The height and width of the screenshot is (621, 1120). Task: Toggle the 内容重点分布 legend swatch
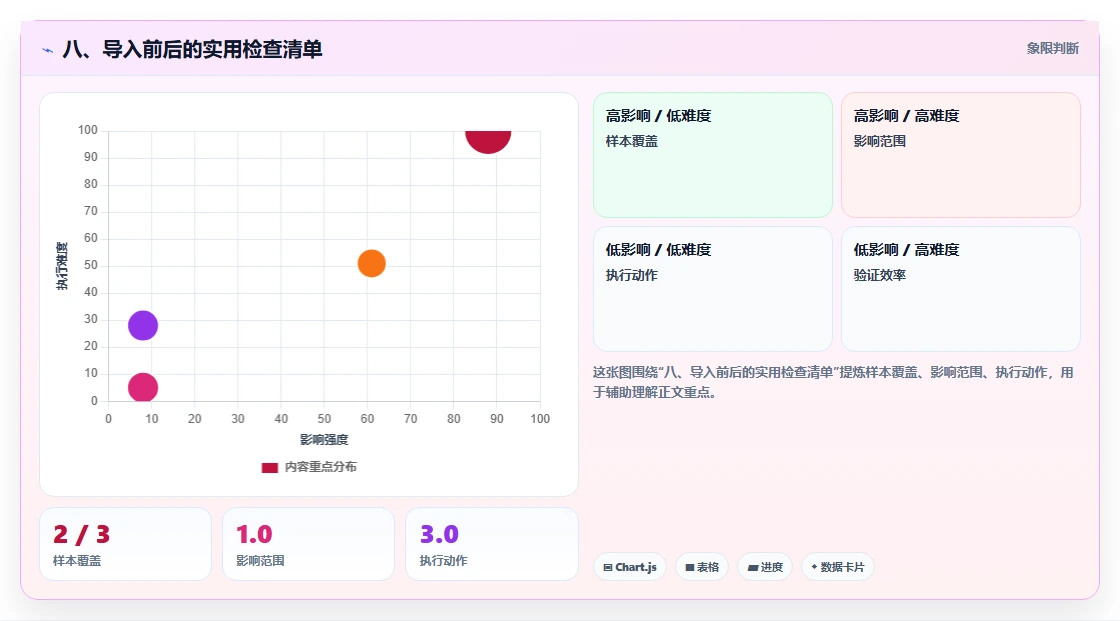(x=269, y=467)
